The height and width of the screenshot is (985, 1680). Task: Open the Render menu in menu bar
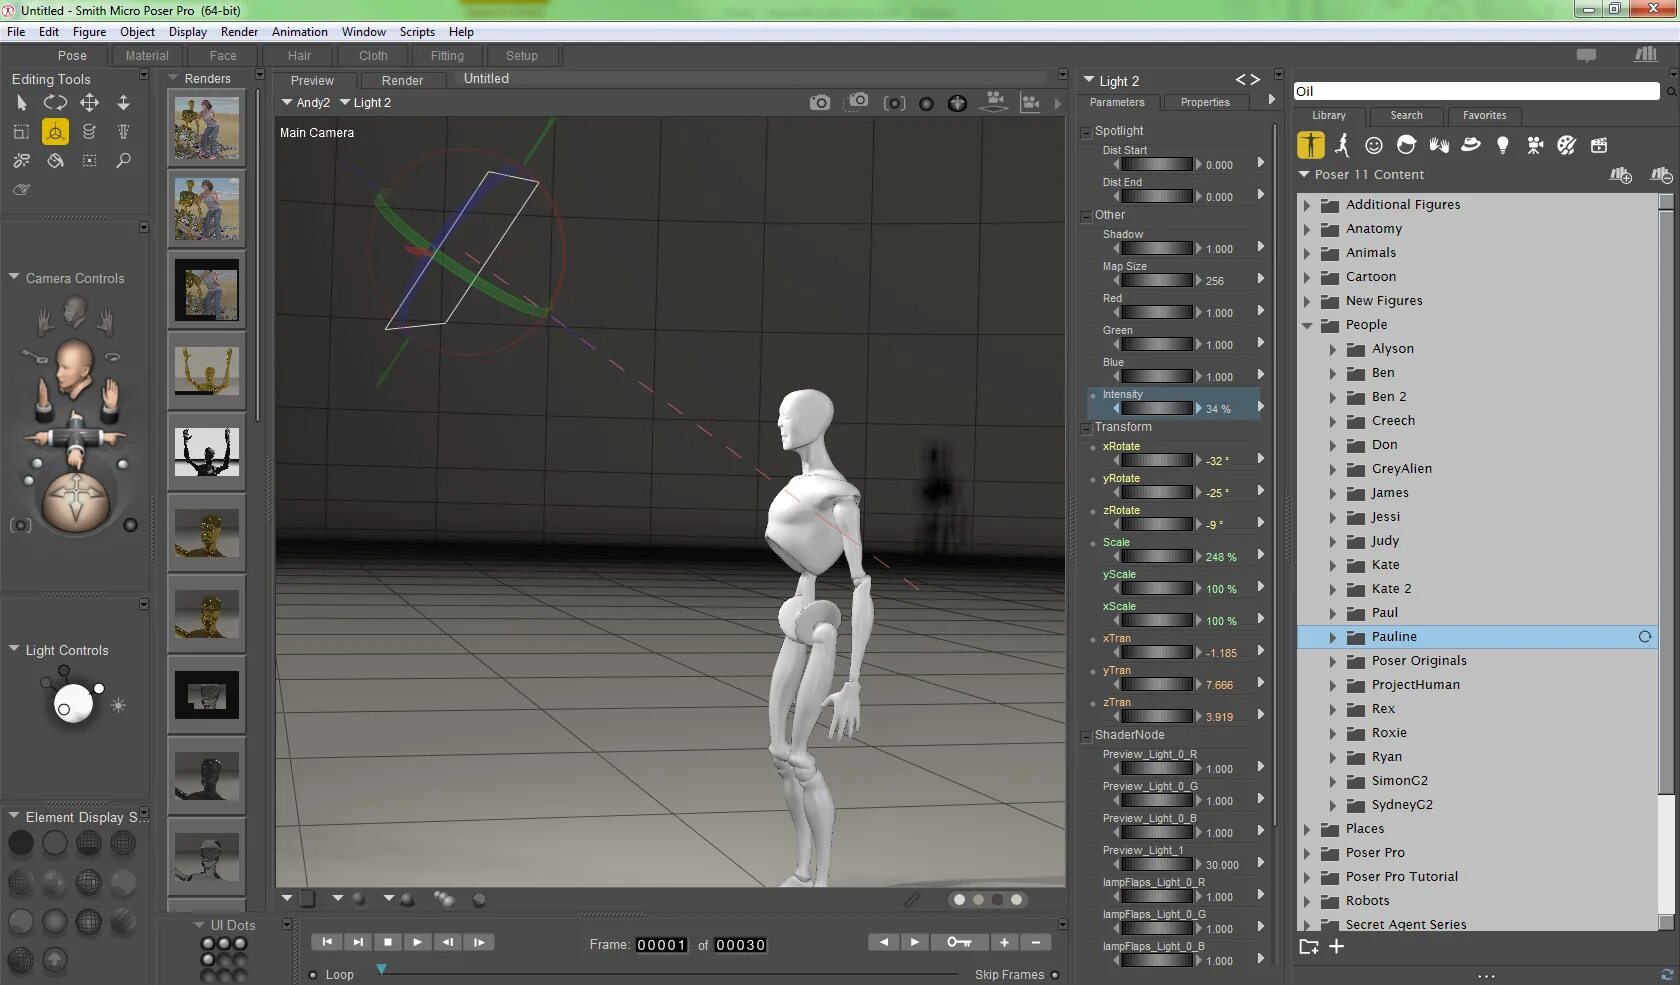tap(239, 32)
